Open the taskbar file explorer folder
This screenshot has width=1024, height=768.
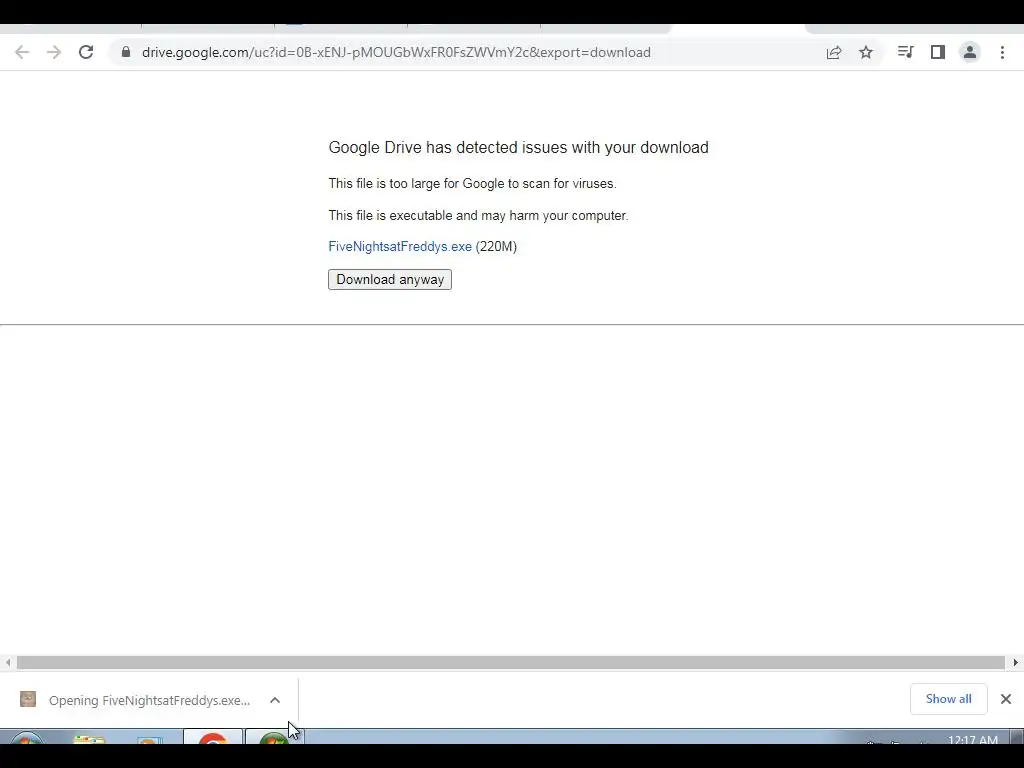[89, 739]
